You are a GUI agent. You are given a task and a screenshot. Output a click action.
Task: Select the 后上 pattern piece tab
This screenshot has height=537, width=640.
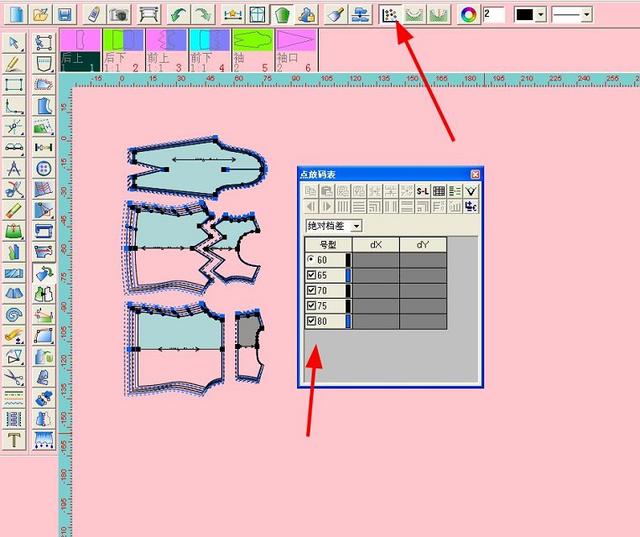80,51
